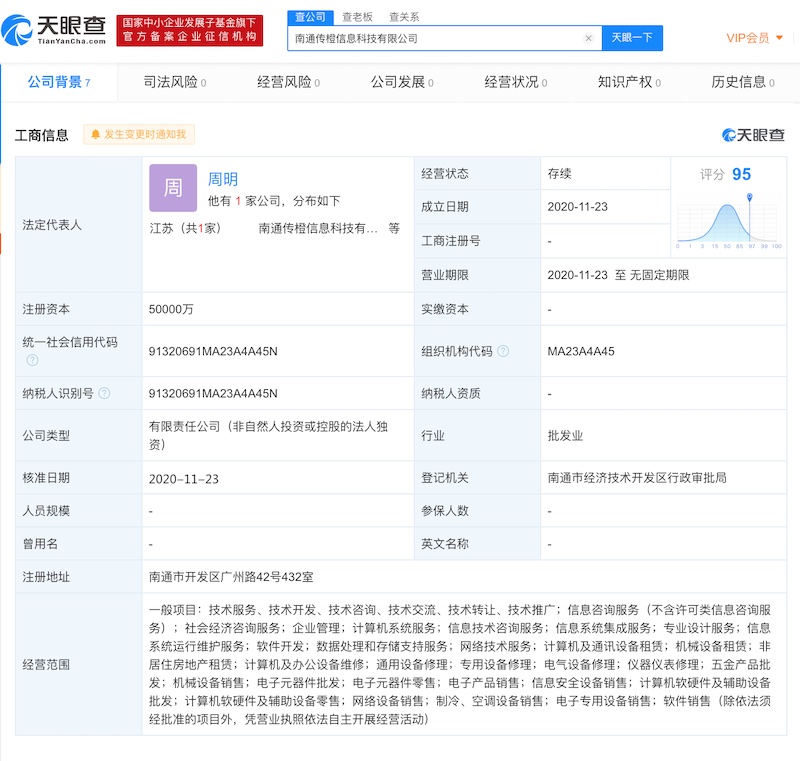Click help icon next to 统一社会信用代码
The width and height of the screenshot is (800, 761).
coord(32,360)
